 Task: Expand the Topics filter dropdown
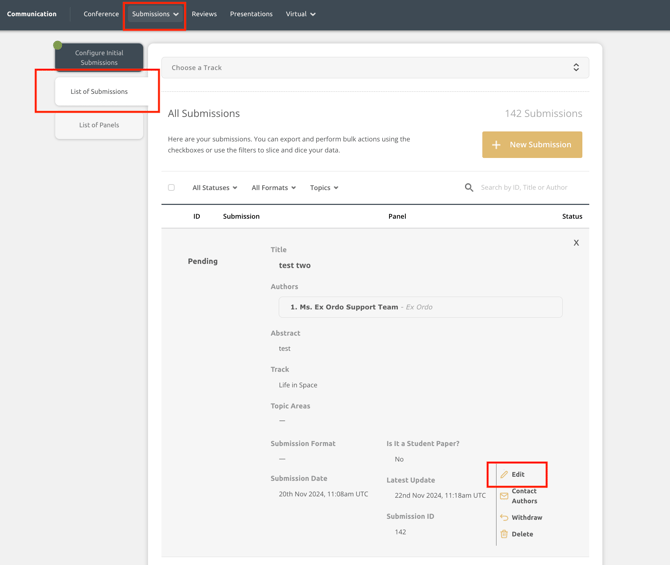point(324,188)
